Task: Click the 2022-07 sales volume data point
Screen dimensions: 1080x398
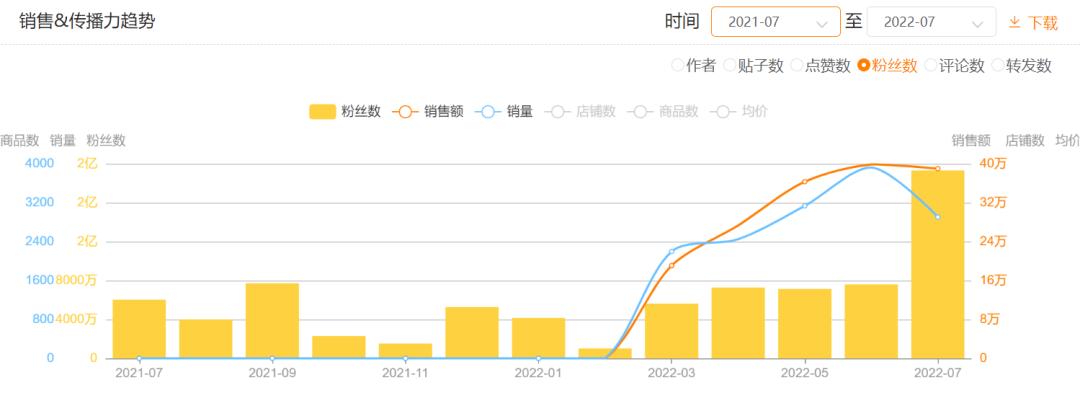Action: pyautogui.click(x=937, y=217)
